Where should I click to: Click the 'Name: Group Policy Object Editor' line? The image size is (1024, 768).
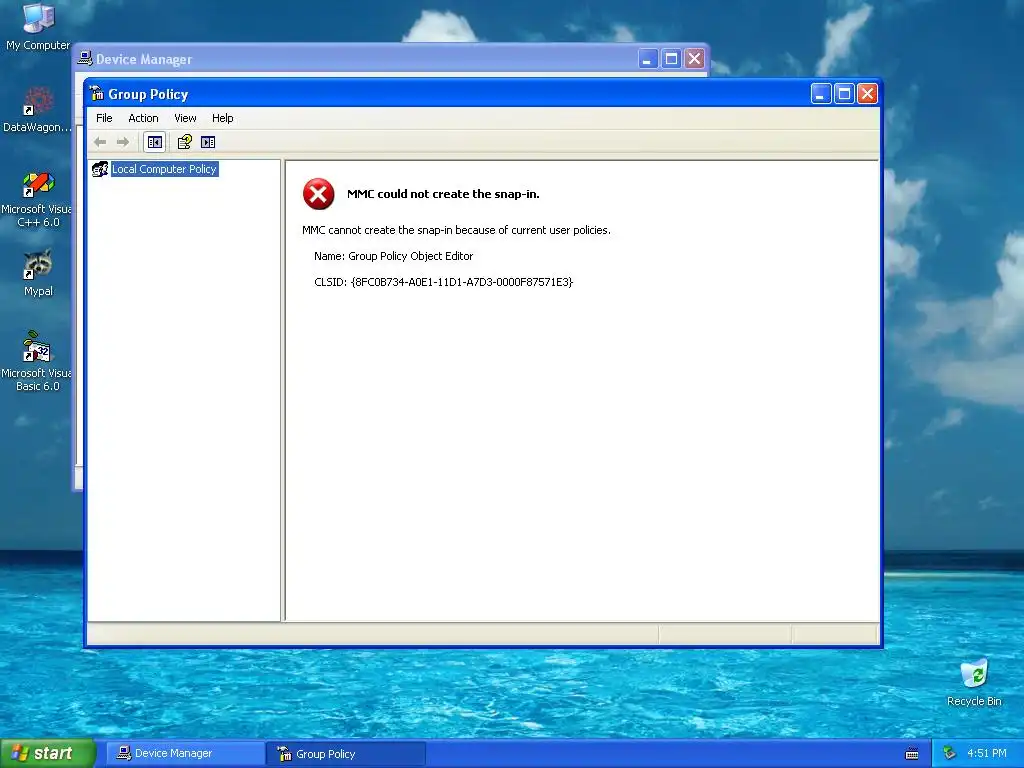pyautogui.click(x=393, y=256)
